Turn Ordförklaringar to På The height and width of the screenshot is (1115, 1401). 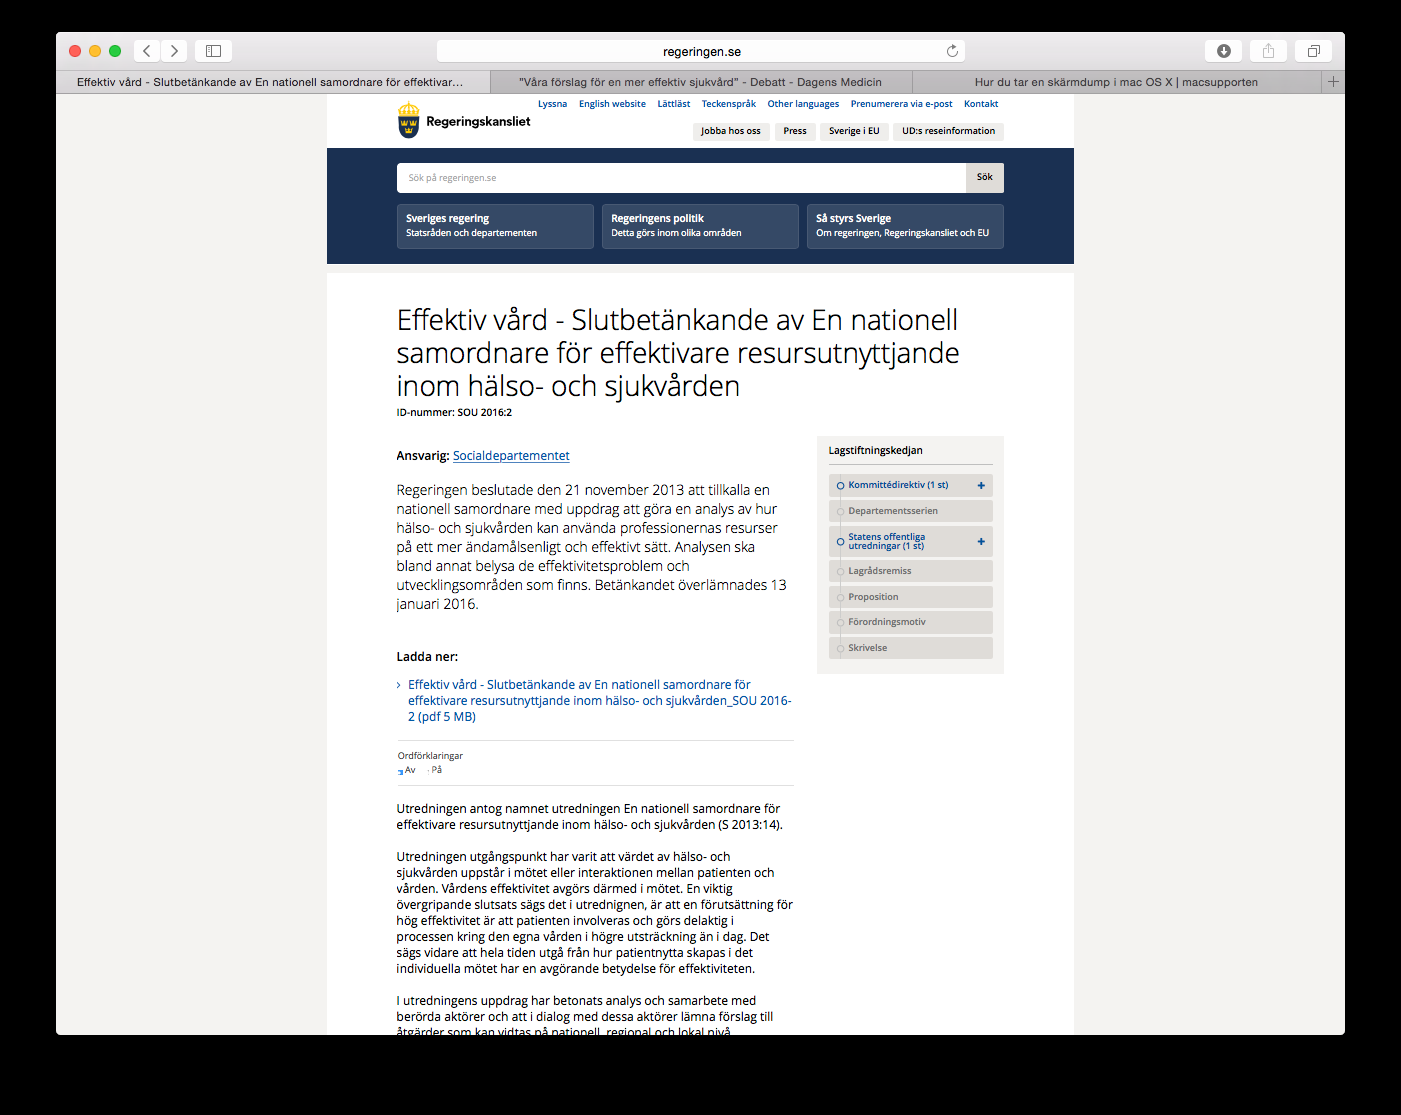click(434, 770)
